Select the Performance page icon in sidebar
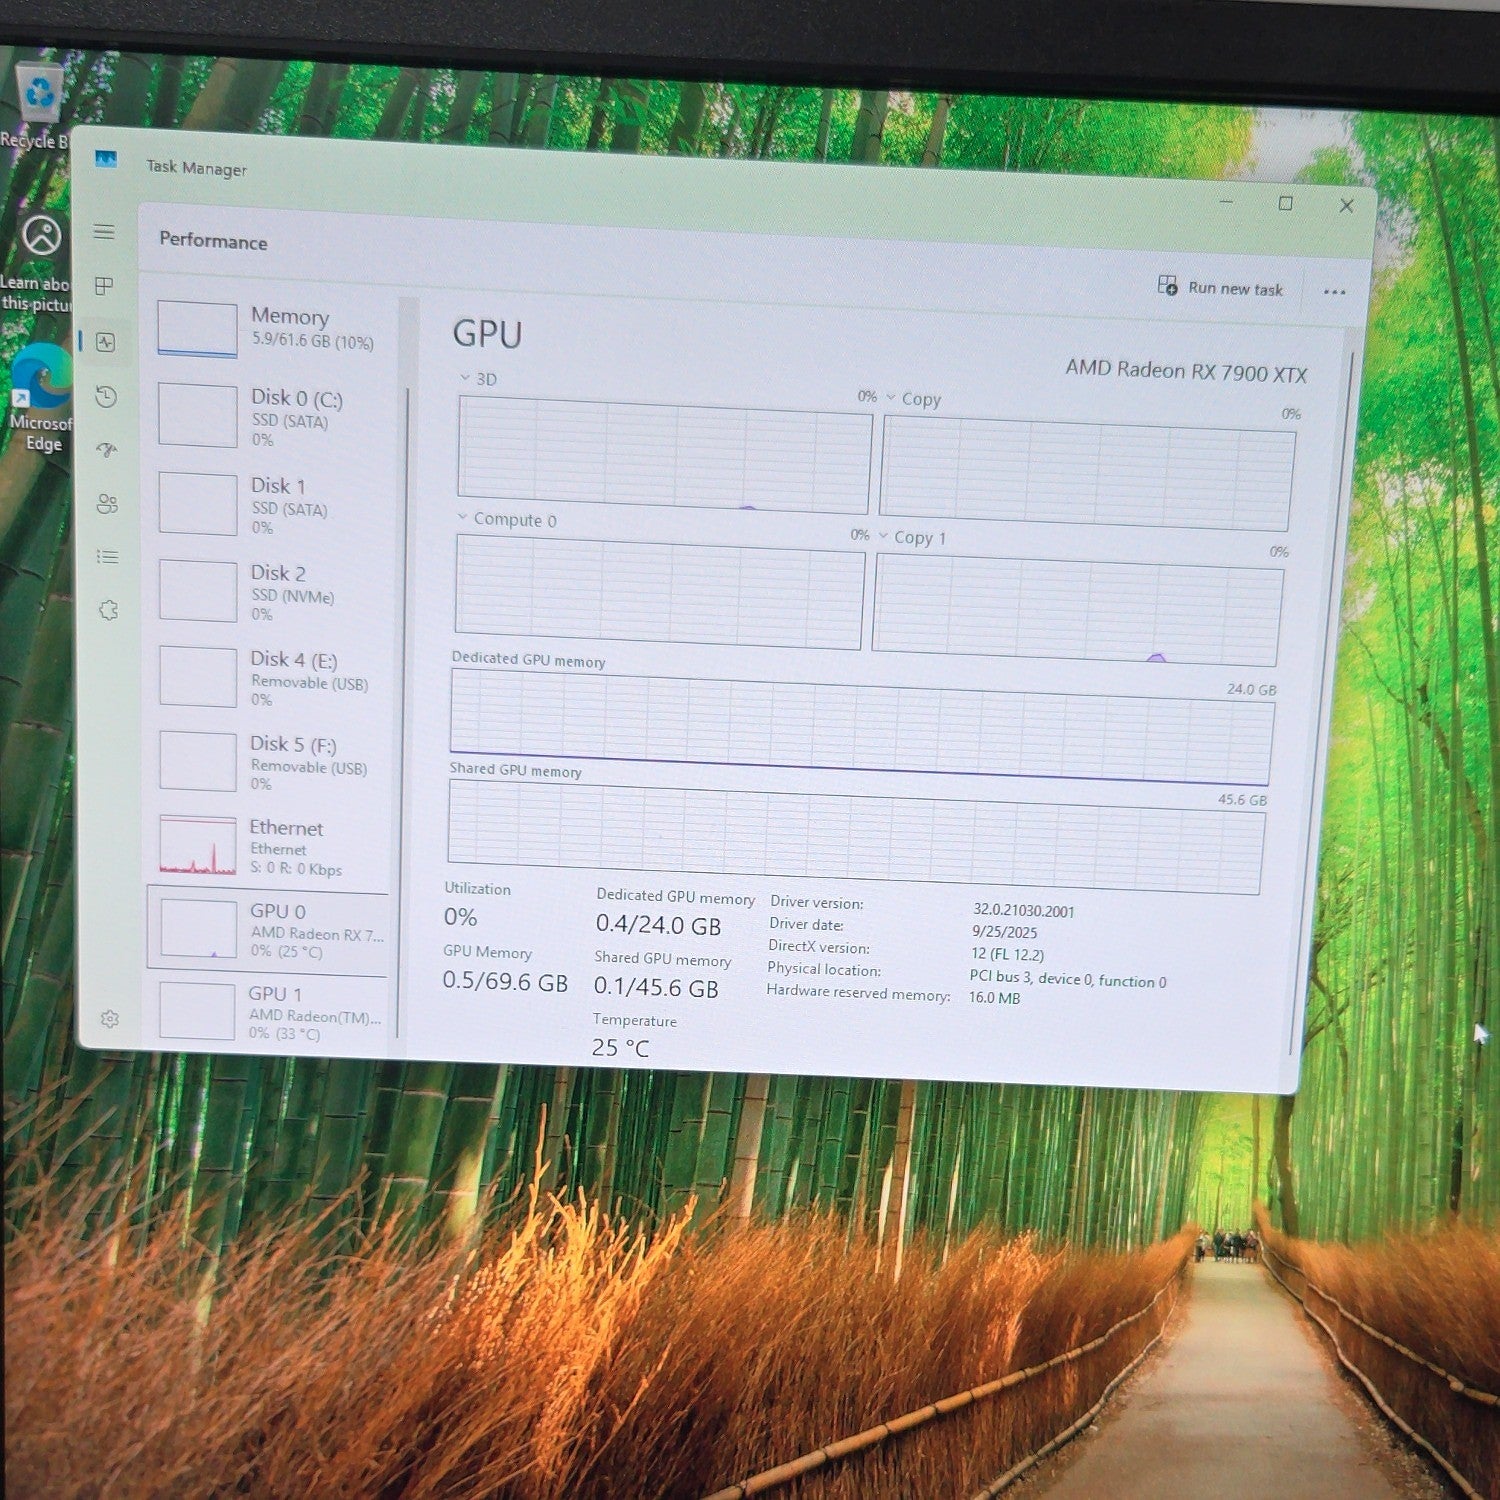 pyautogui.click(x=105, y=342)
